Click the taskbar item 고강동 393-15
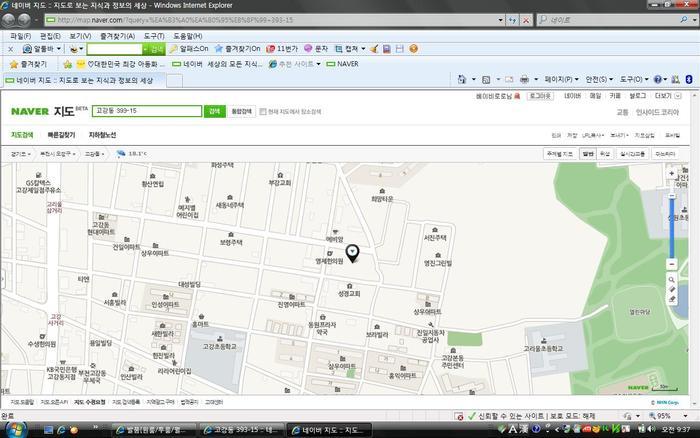This screenshot has height=438, width=700. (242, 430)
